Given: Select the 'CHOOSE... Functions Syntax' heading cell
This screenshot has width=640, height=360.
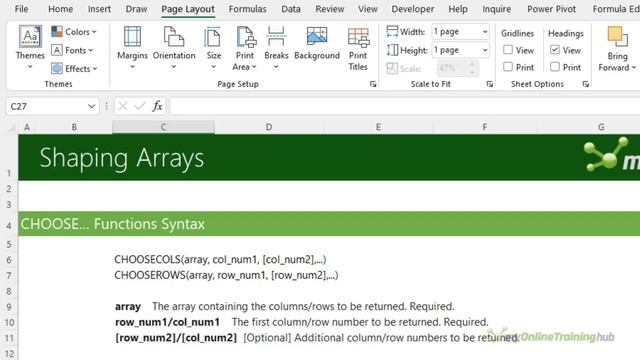Looking at the screenshot, I should [x=113, y=224].
